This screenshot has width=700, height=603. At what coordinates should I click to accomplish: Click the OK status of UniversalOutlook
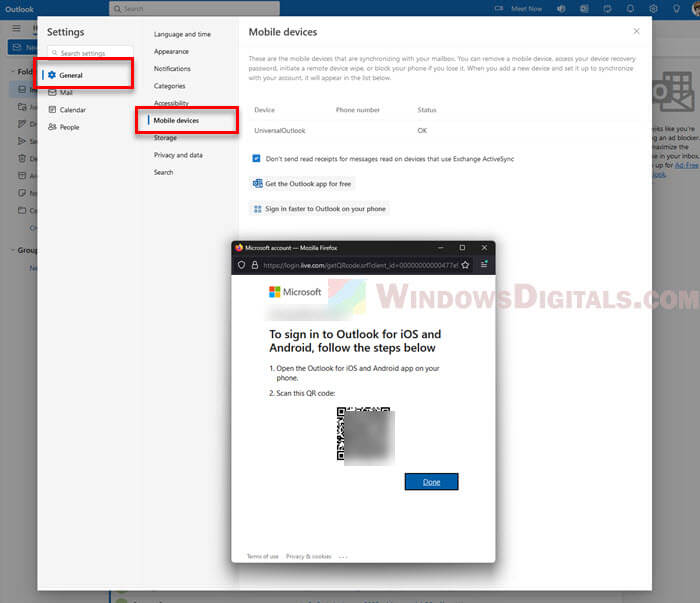(422, 131)
